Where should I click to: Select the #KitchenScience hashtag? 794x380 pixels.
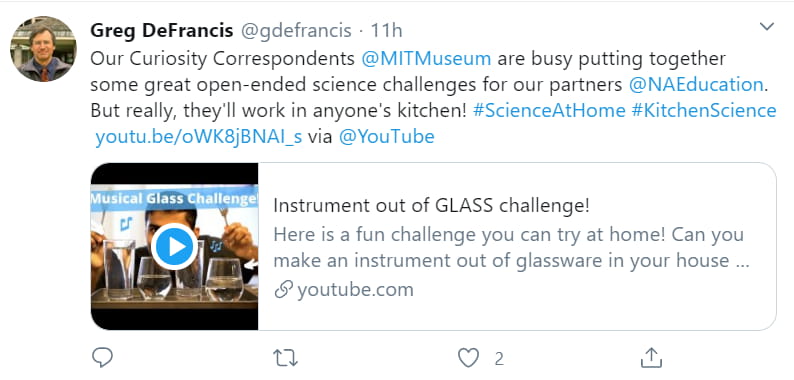point(704,110)
